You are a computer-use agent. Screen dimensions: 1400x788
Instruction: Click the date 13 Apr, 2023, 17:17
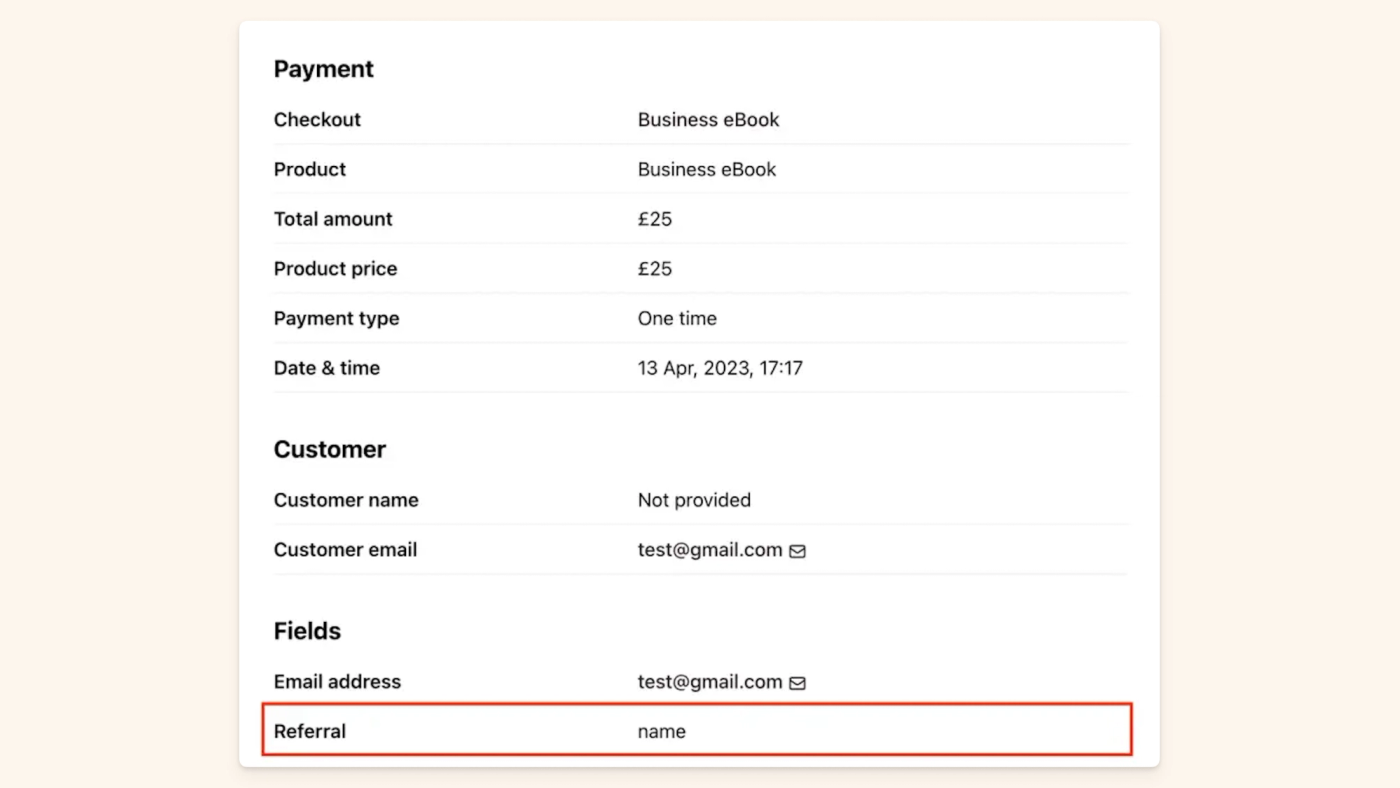720,369
